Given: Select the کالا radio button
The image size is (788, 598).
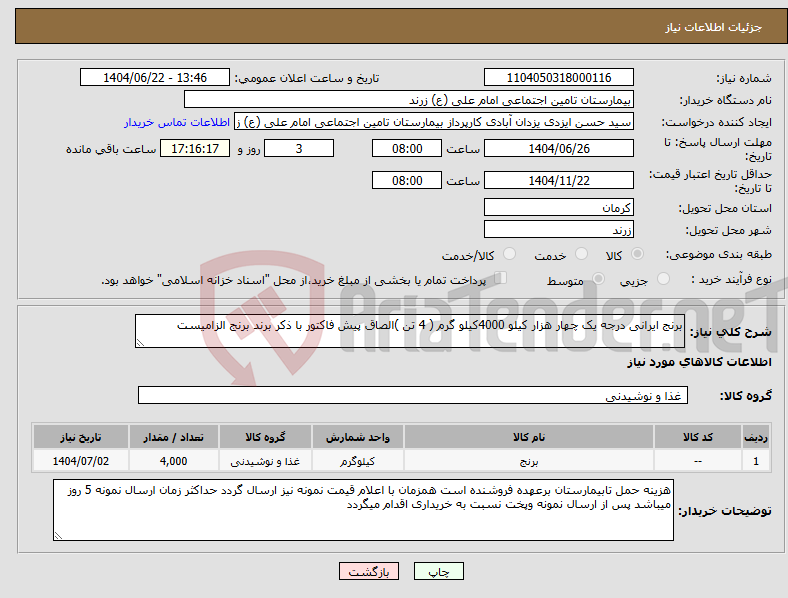Looking at the screenshot, I should [637, 254].
